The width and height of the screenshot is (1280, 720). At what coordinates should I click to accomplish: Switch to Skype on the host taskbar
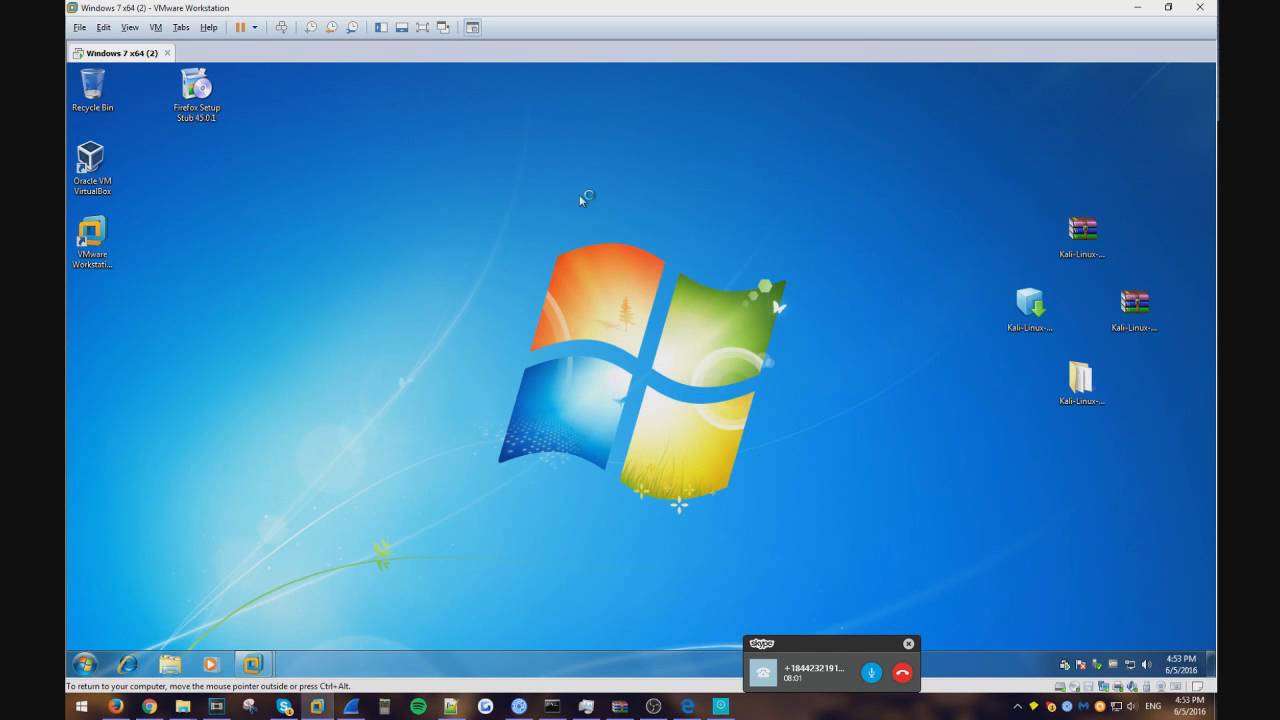[284, 706]
